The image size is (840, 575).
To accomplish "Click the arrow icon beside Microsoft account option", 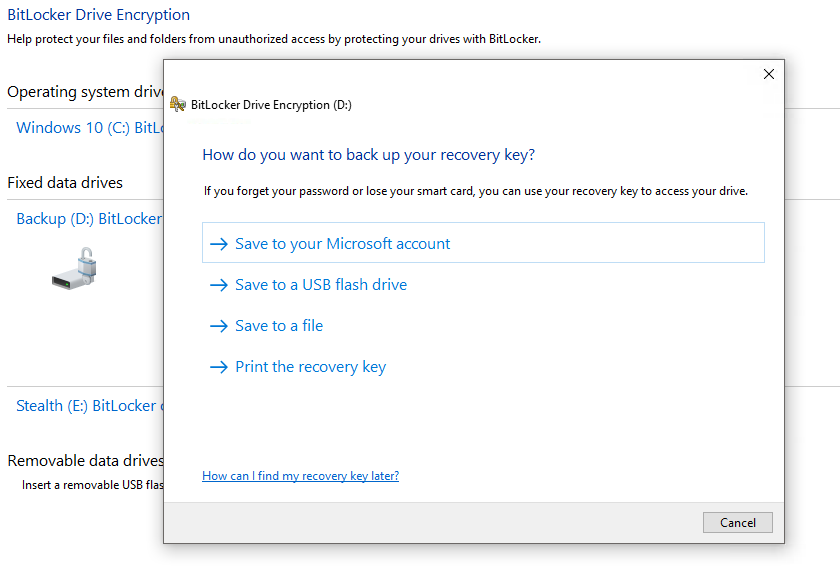I will coord(219,244).
